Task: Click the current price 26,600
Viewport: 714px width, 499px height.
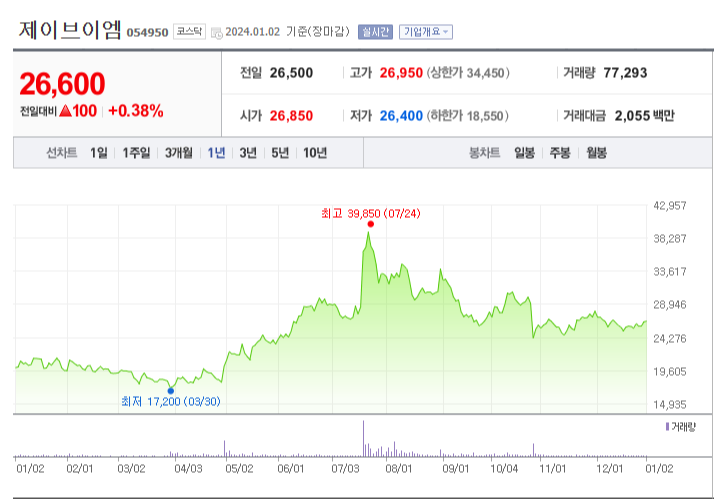Action: pos(62,84)
